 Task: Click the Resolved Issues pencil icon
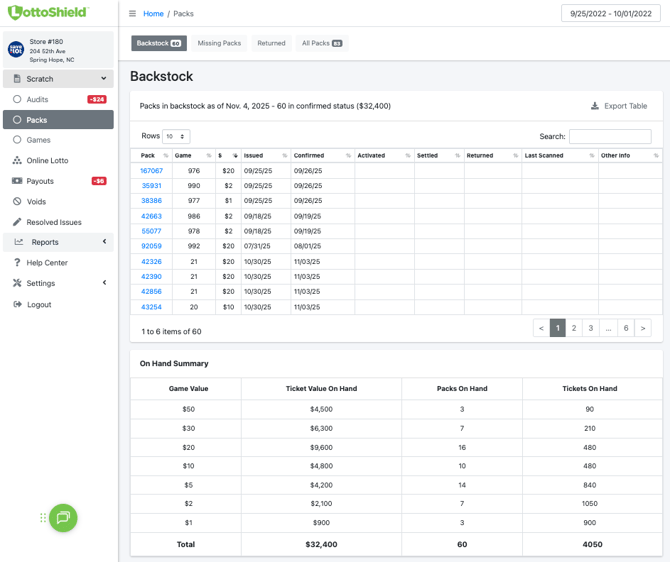[17, 222]
